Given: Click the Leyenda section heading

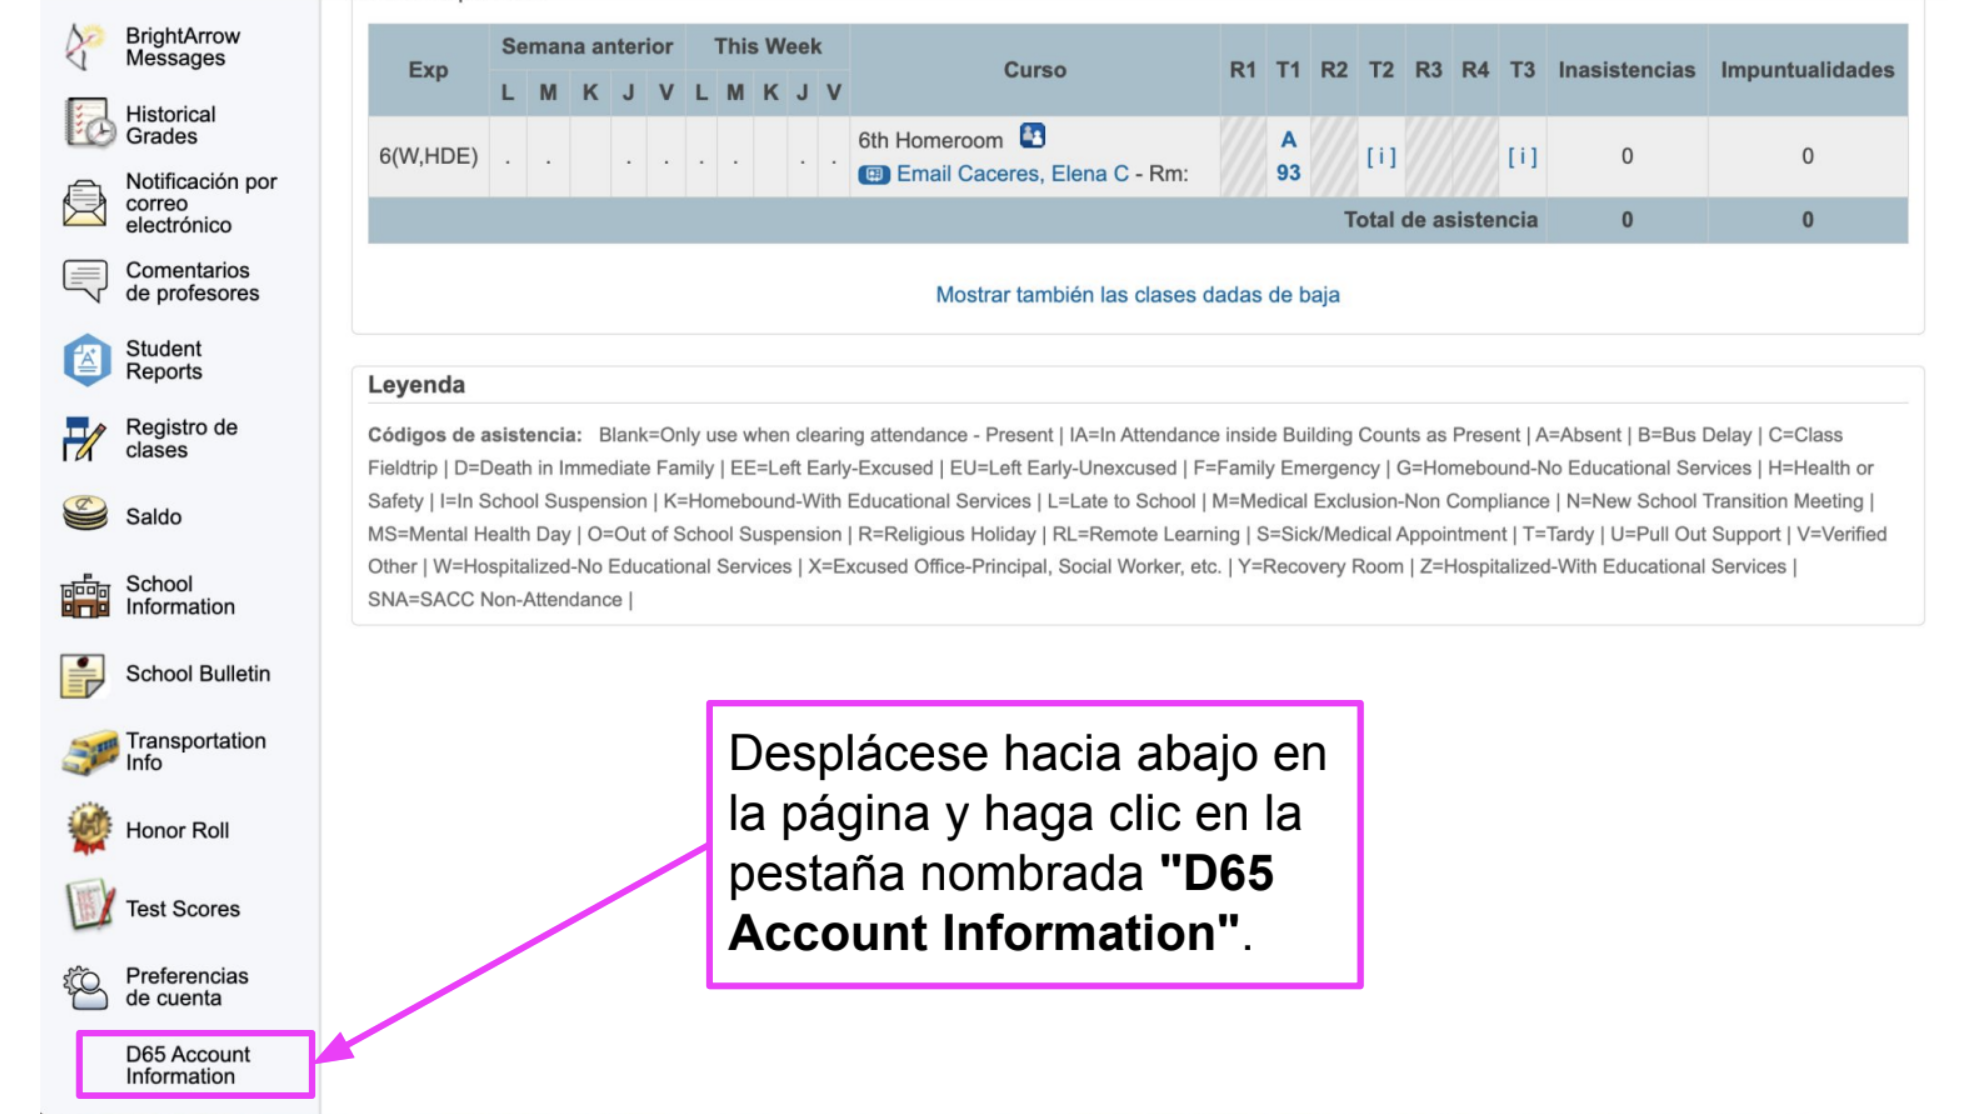Looking at the screenshot, I should click(416, 385).
